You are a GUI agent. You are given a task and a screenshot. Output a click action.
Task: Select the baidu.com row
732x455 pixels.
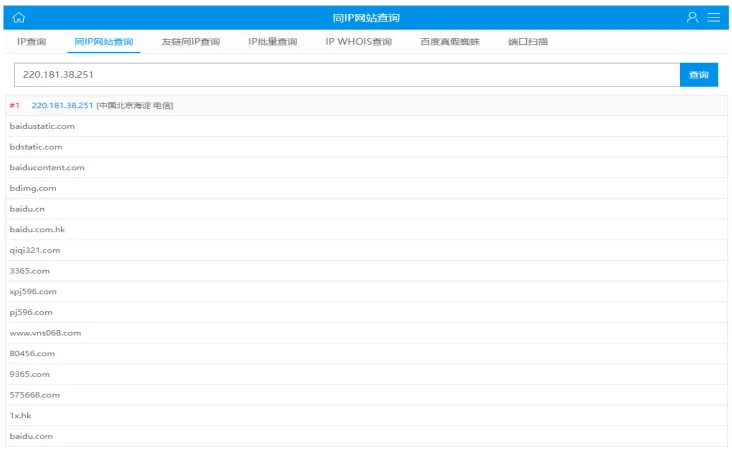(367, 436)
